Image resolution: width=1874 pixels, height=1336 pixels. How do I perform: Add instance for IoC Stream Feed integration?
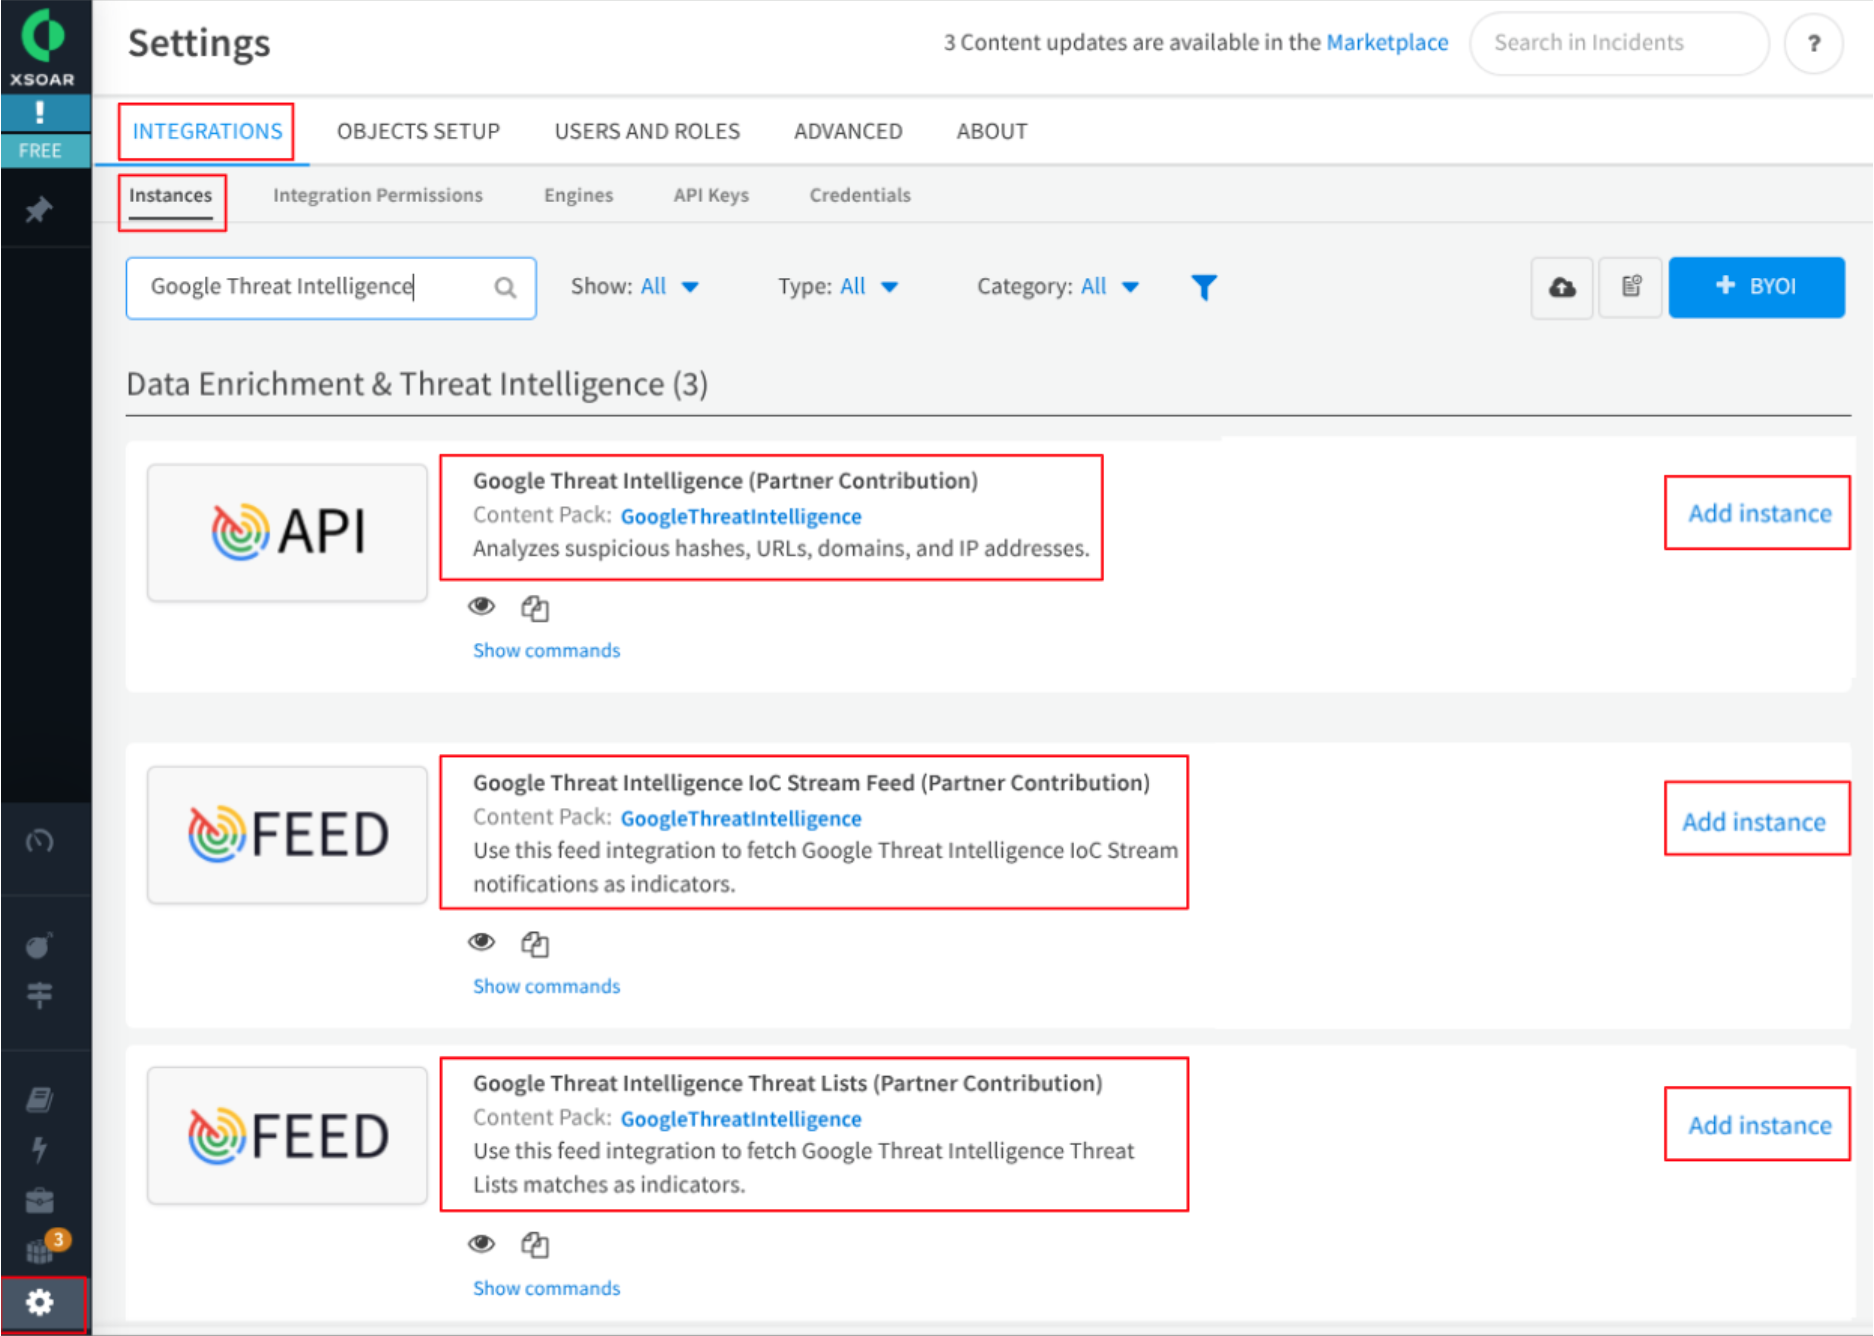[1754, 822]
